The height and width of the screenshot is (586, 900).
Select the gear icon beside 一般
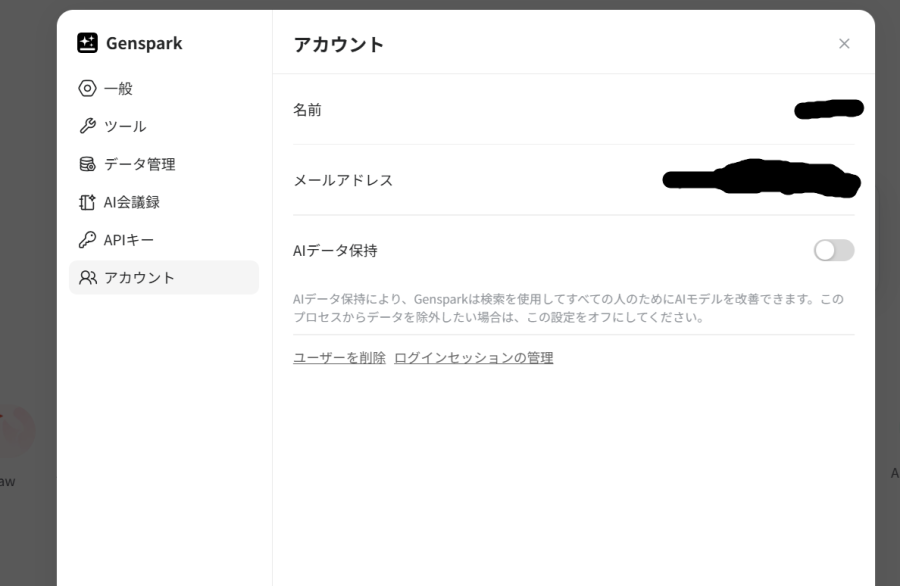pos(87,88)
